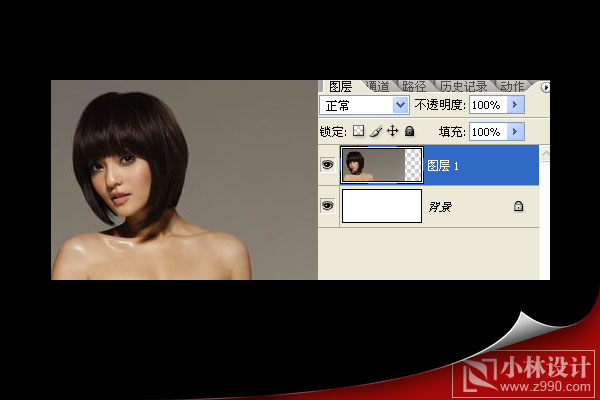Open the layers panel flyout menu arrow
The image size is (600, 400).
[x=545, y=87]
